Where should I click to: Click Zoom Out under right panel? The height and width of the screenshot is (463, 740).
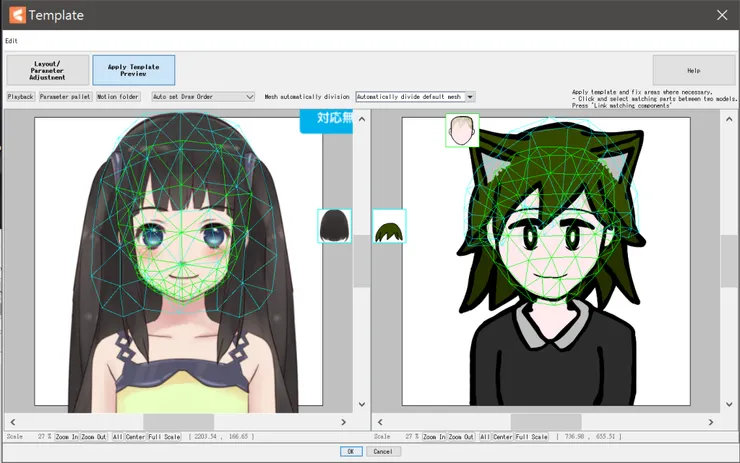click(x=461, y=437)
